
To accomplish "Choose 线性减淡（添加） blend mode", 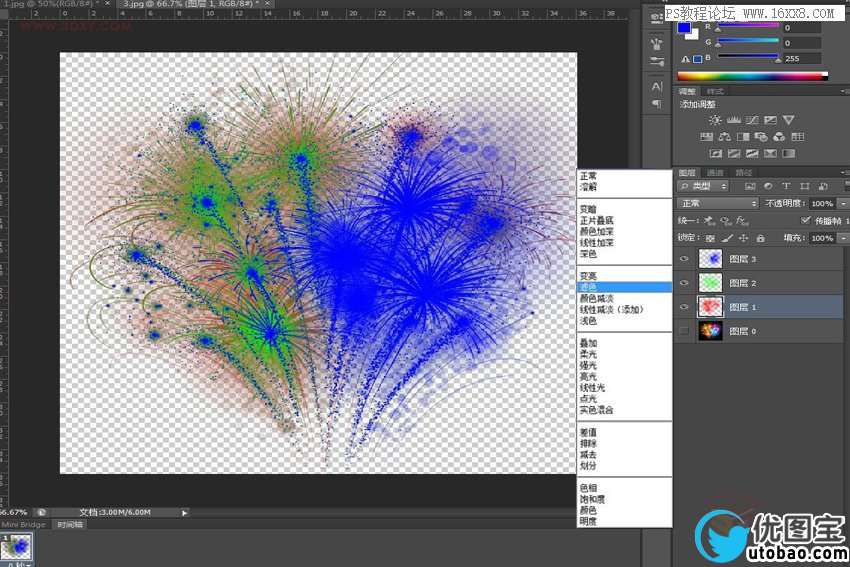I will point(624,310).
